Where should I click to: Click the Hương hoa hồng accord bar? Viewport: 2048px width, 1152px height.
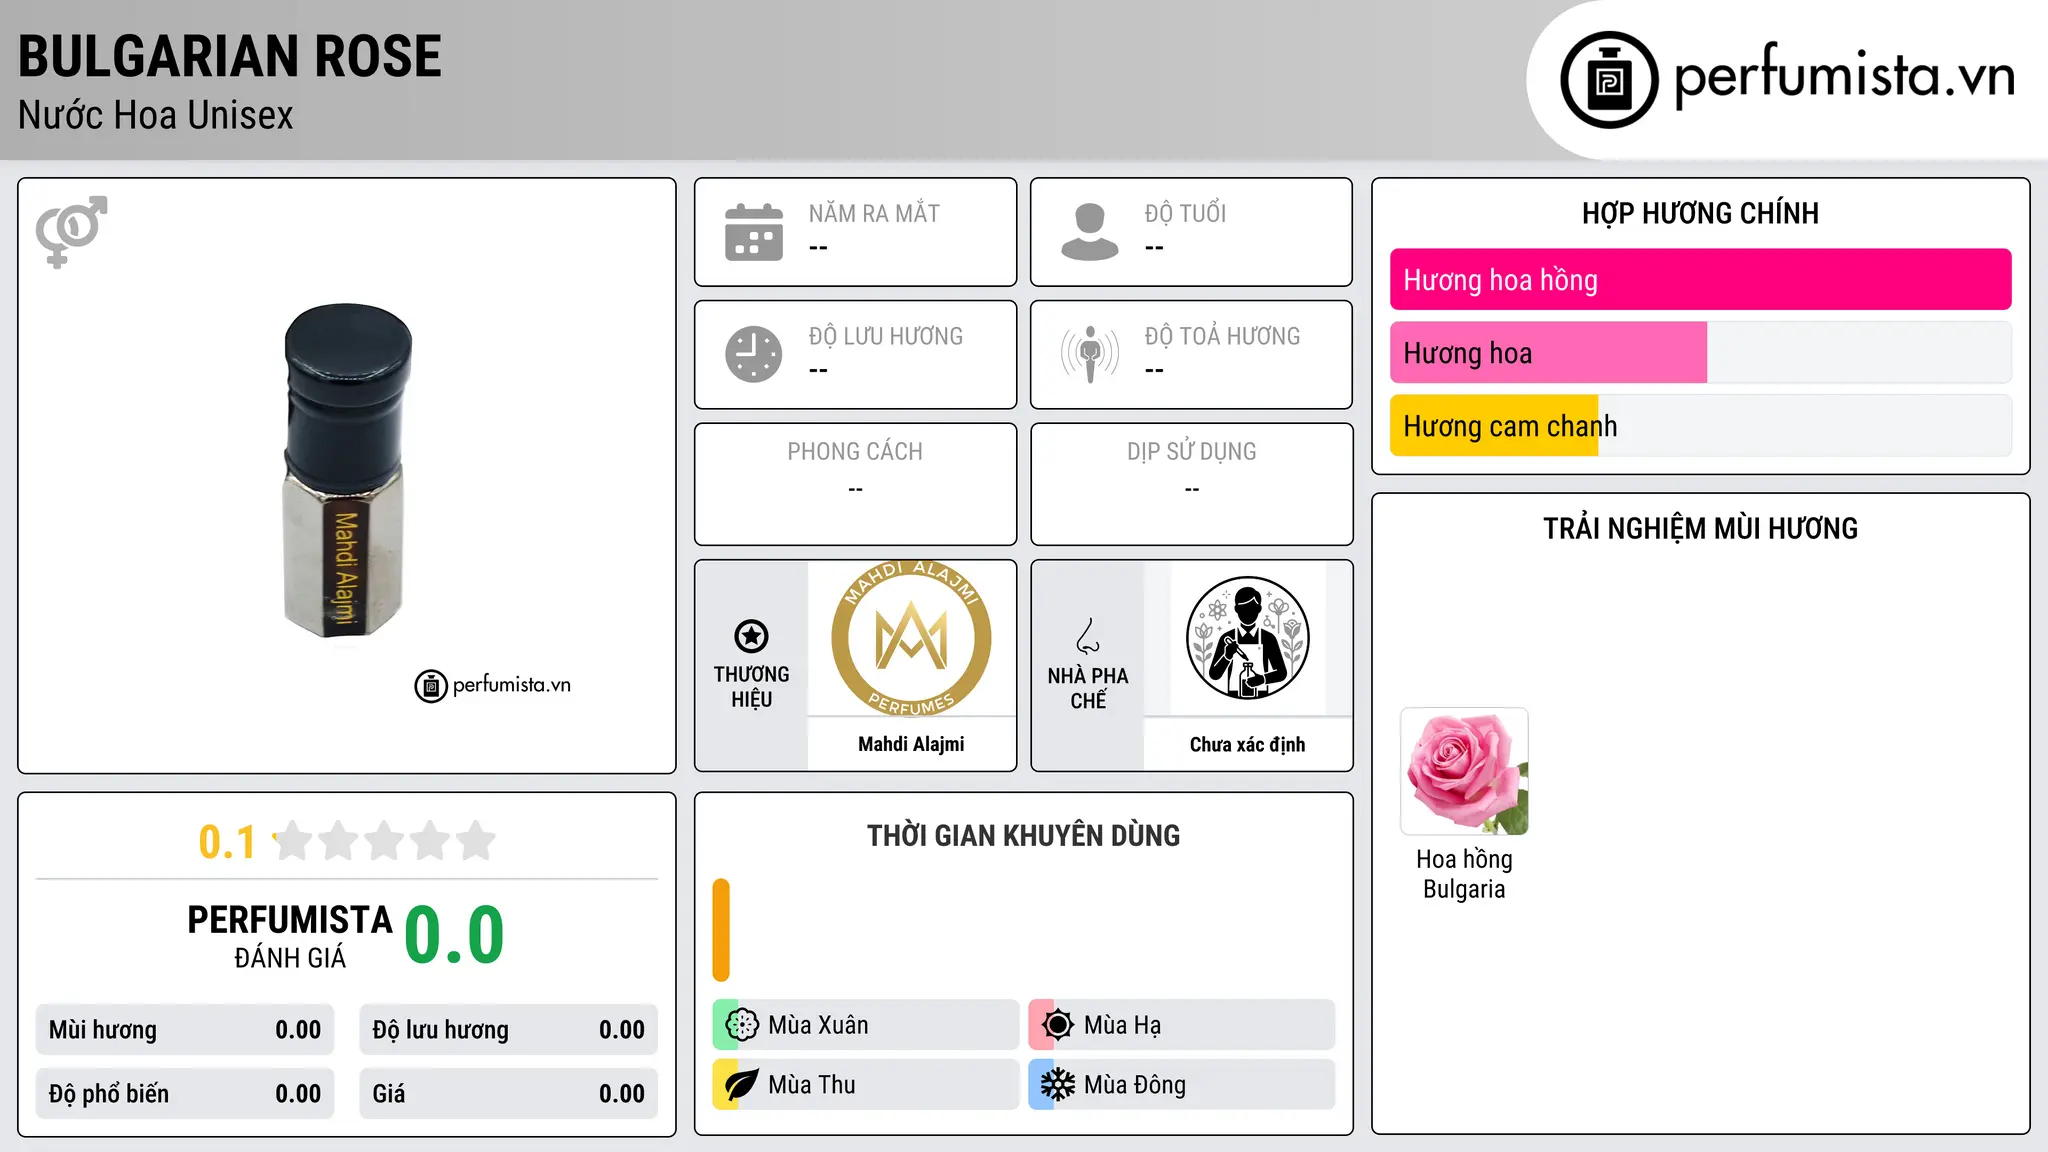point(1700,280)
